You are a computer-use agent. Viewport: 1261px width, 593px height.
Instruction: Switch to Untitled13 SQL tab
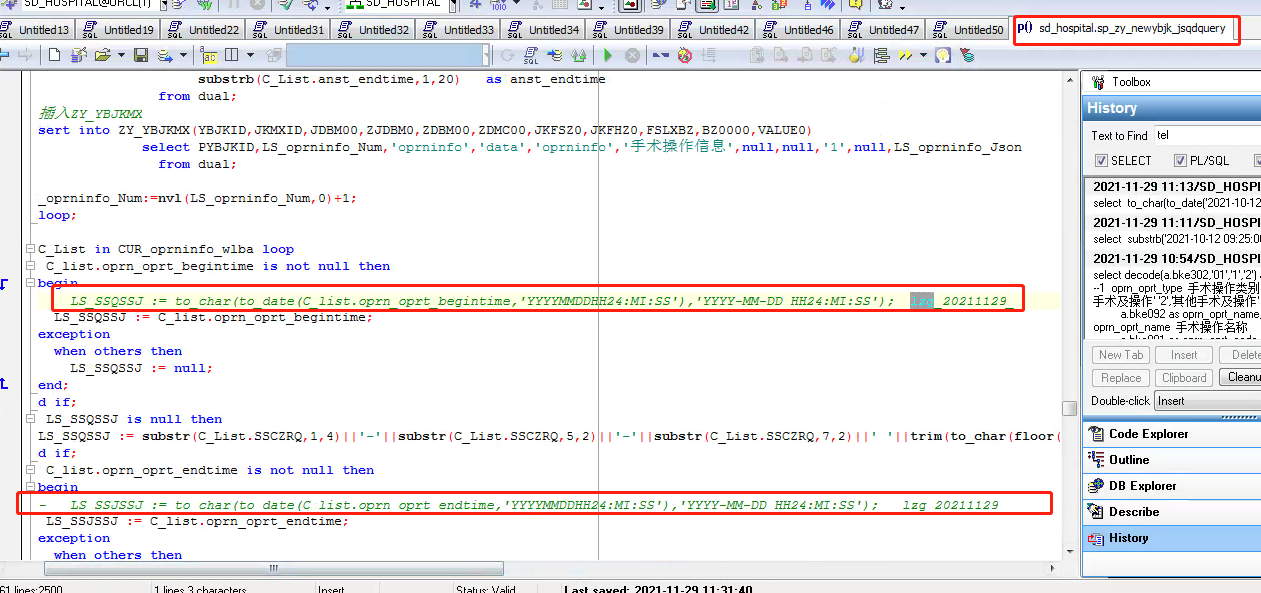pos(37,30)
